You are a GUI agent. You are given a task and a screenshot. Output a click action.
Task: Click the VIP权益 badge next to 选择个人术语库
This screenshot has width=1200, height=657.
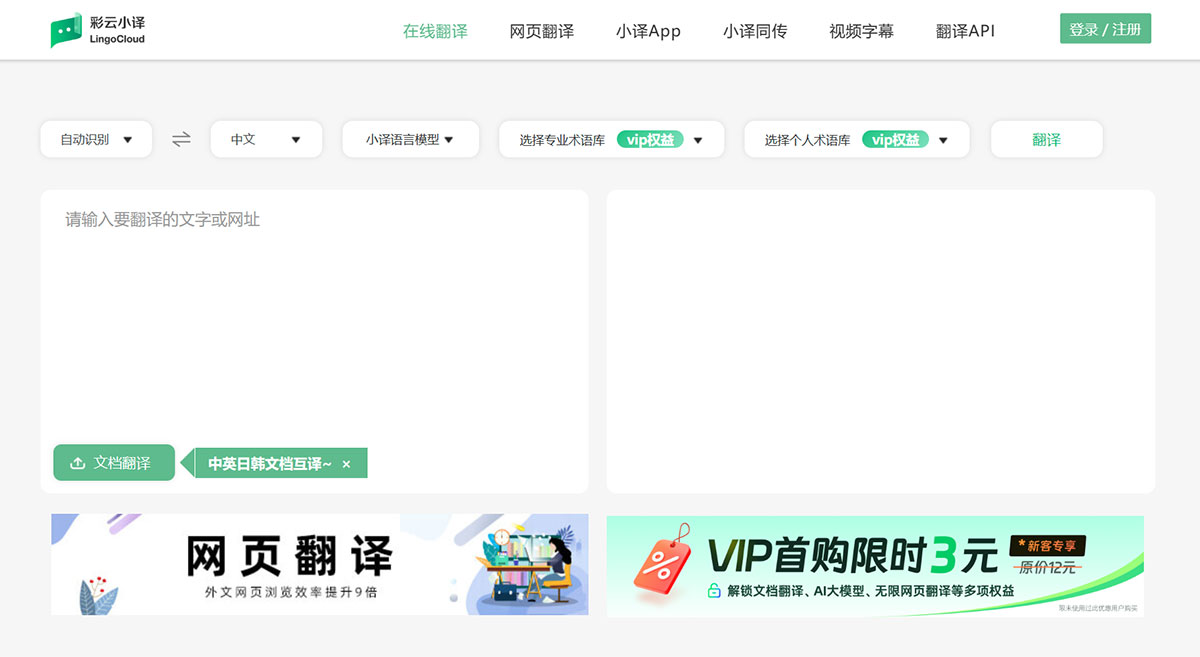coord(895,139)
